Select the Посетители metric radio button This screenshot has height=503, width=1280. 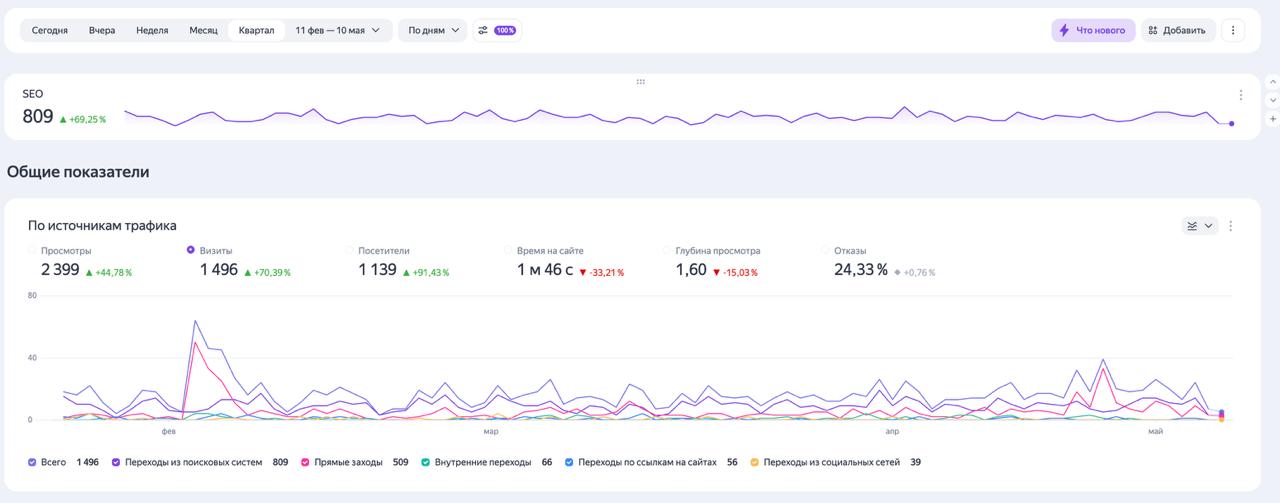349,250
